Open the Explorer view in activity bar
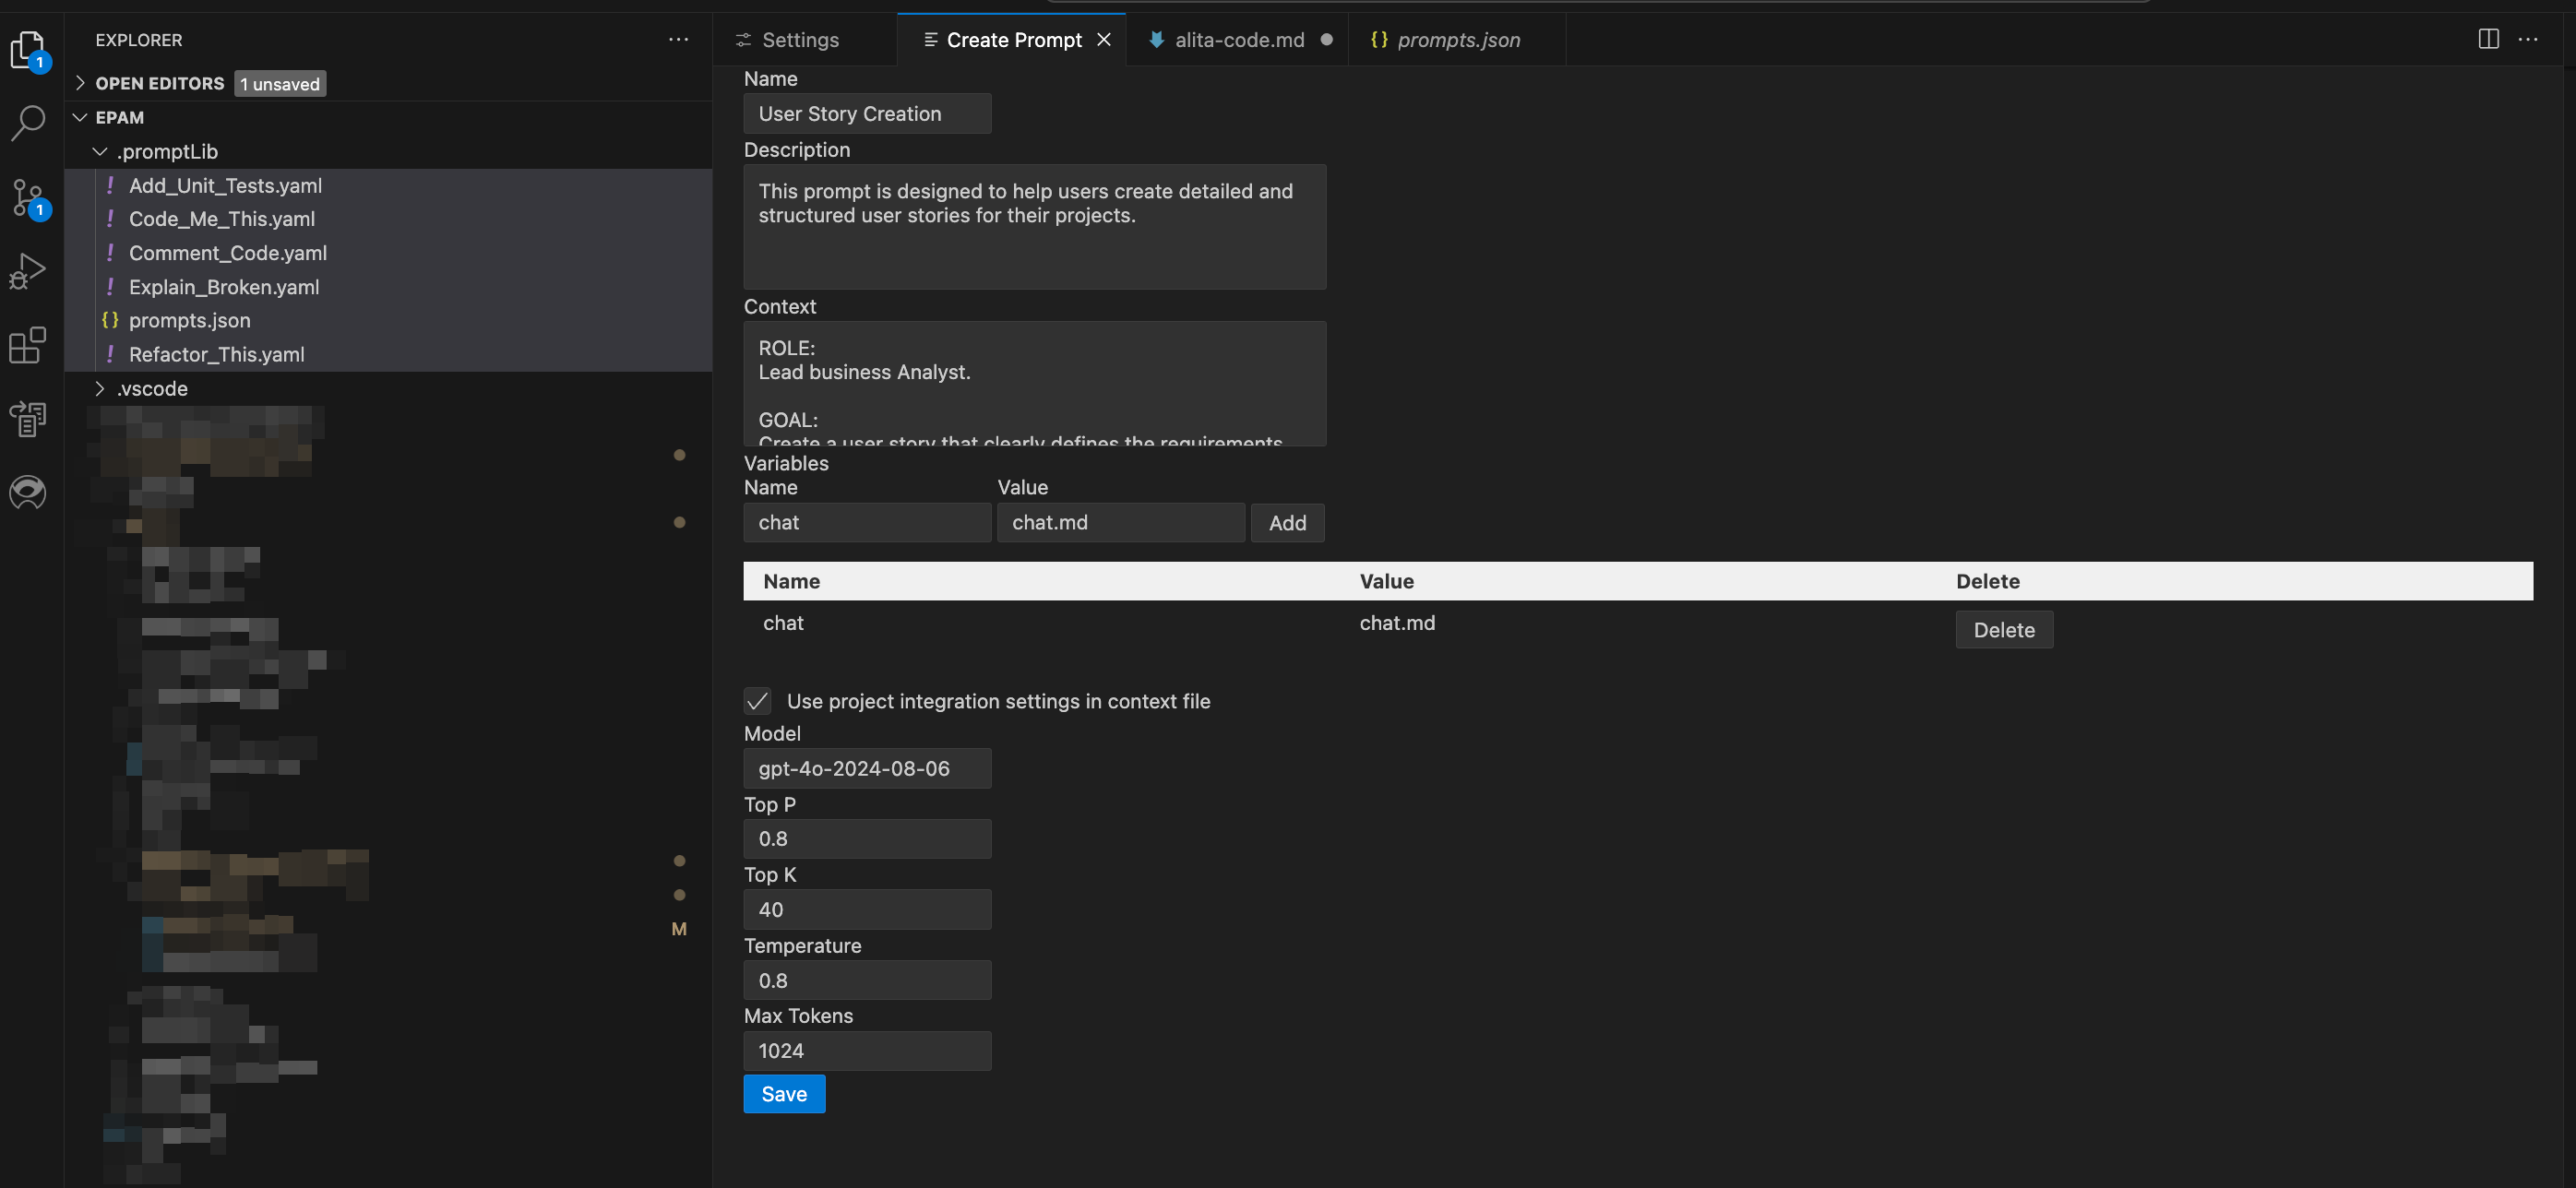The width and height of the screenshot is (2576, 1188). click(28, 49)
